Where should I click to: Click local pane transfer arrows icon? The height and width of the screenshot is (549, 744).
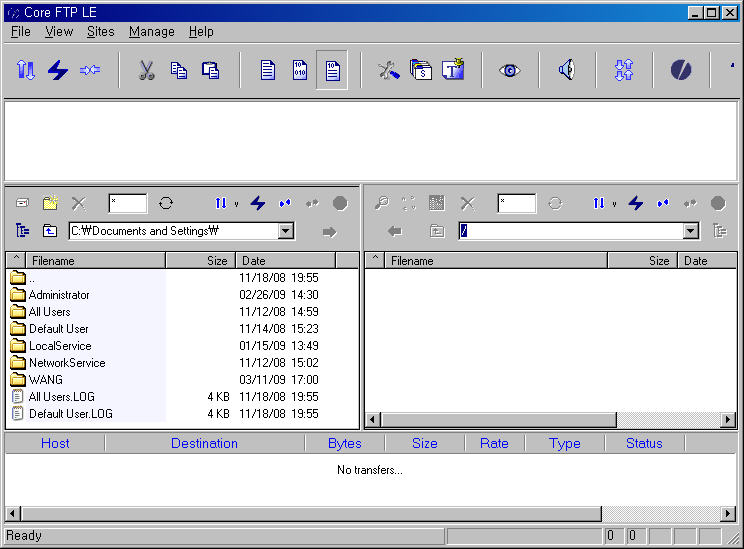(221, 204)
